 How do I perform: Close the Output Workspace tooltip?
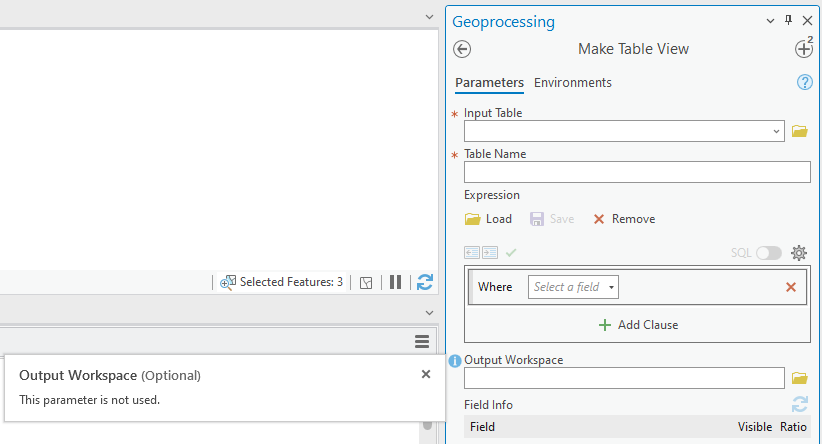426,374
